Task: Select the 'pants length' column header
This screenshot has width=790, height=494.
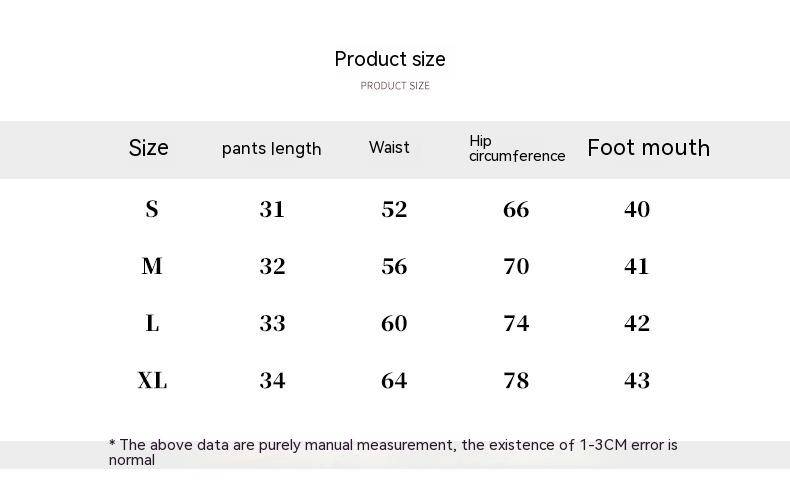Action: click(x=272, y=149)
